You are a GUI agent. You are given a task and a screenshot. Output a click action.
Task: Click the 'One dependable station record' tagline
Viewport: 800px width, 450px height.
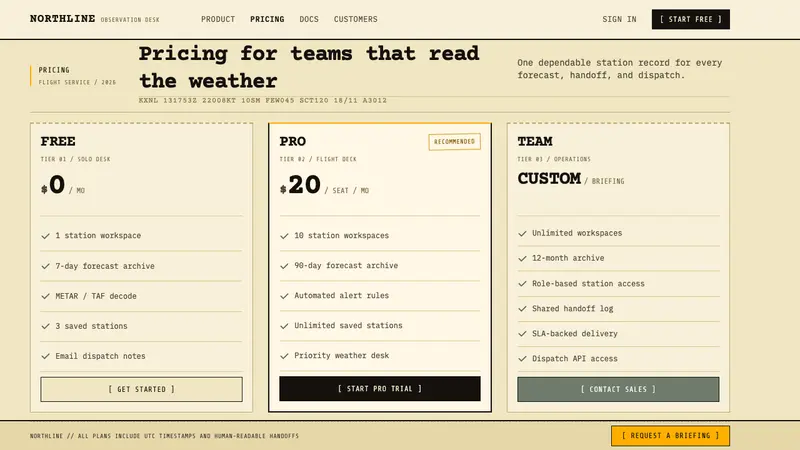(619, 69)
